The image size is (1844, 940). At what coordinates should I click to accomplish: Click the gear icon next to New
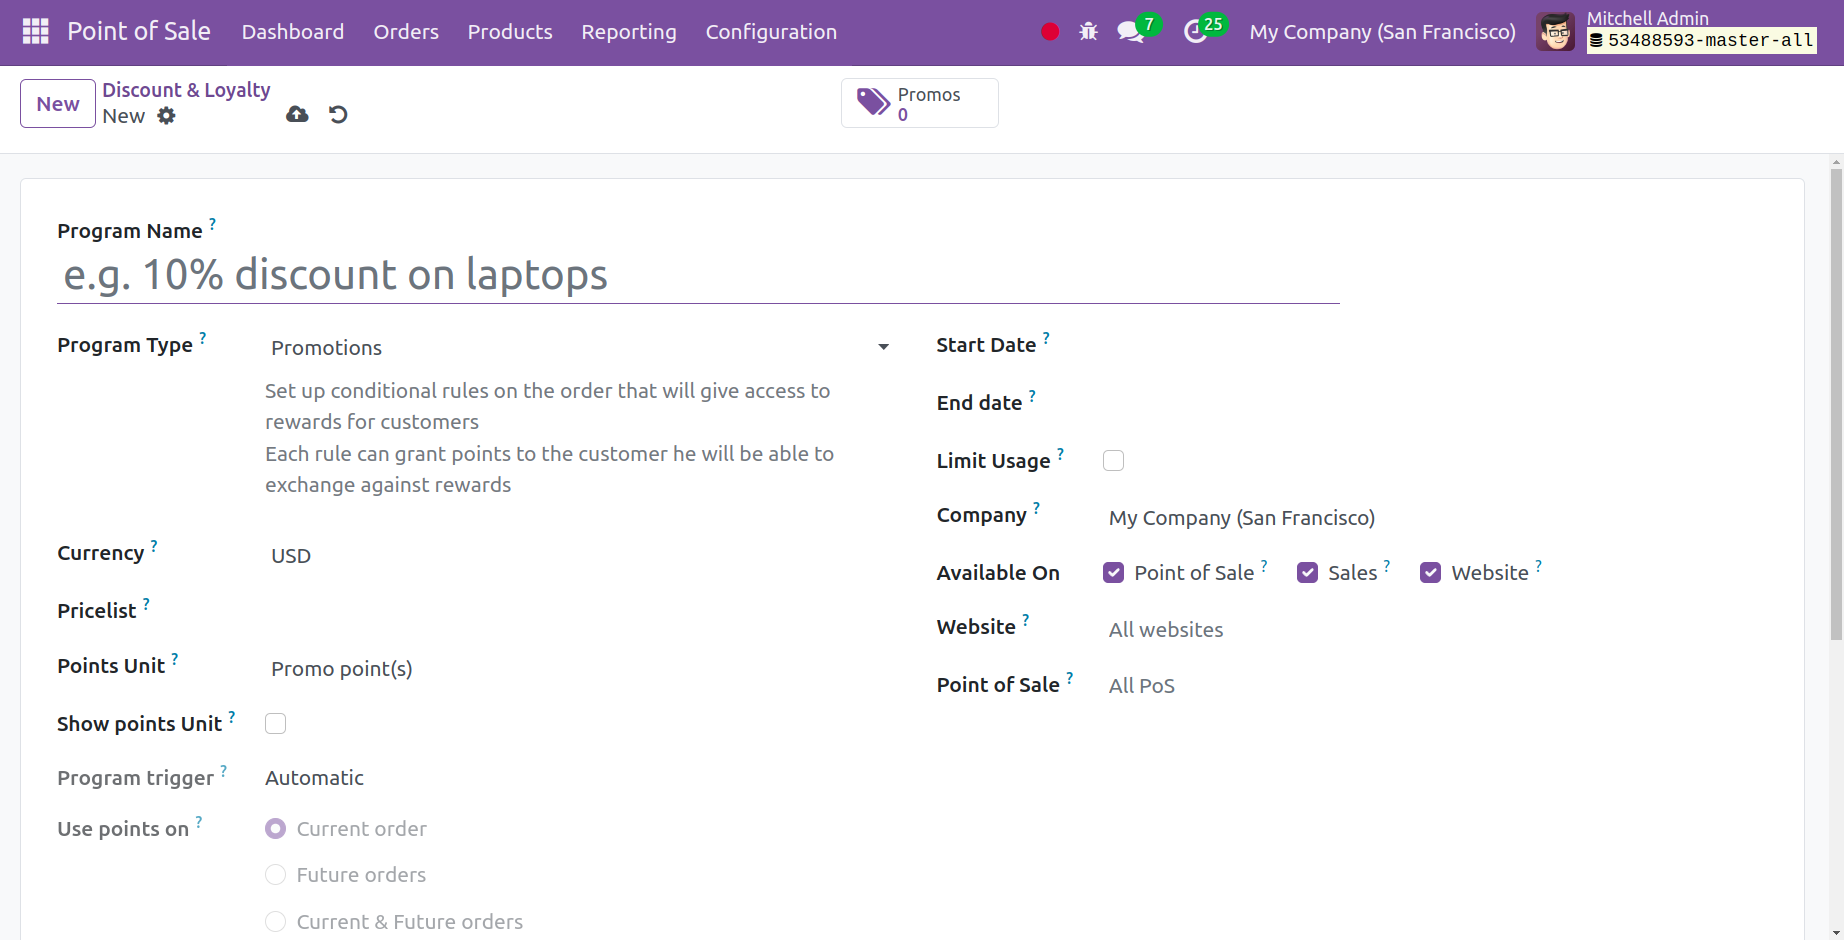166,116
